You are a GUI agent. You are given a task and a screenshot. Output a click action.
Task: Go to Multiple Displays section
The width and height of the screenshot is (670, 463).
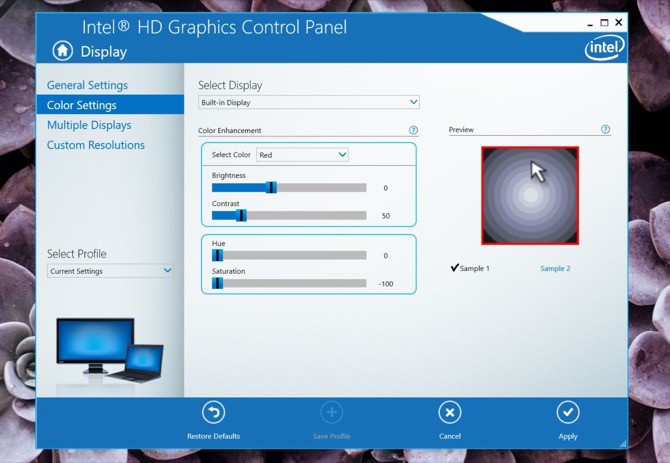(89, 125)
